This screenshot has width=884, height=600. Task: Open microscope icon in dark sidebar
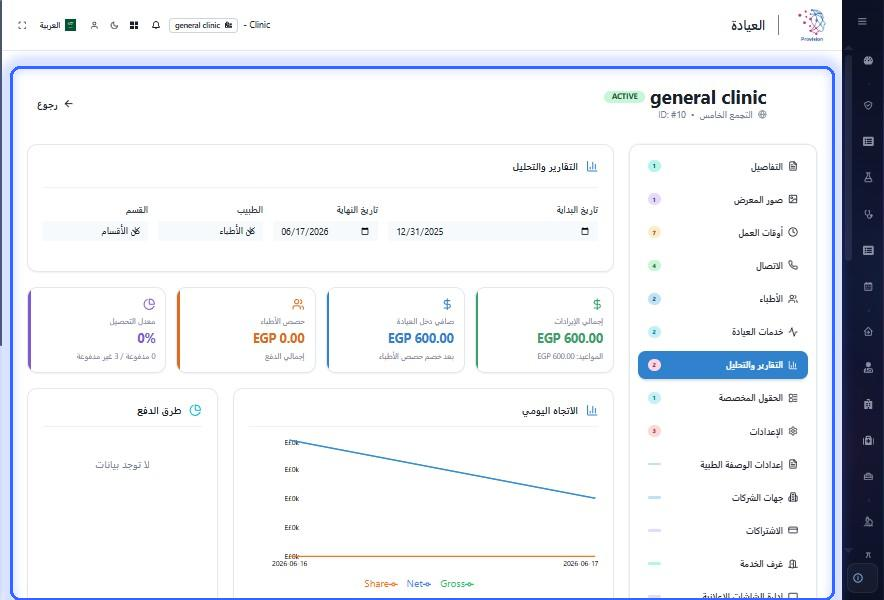[x=868, y=522]
